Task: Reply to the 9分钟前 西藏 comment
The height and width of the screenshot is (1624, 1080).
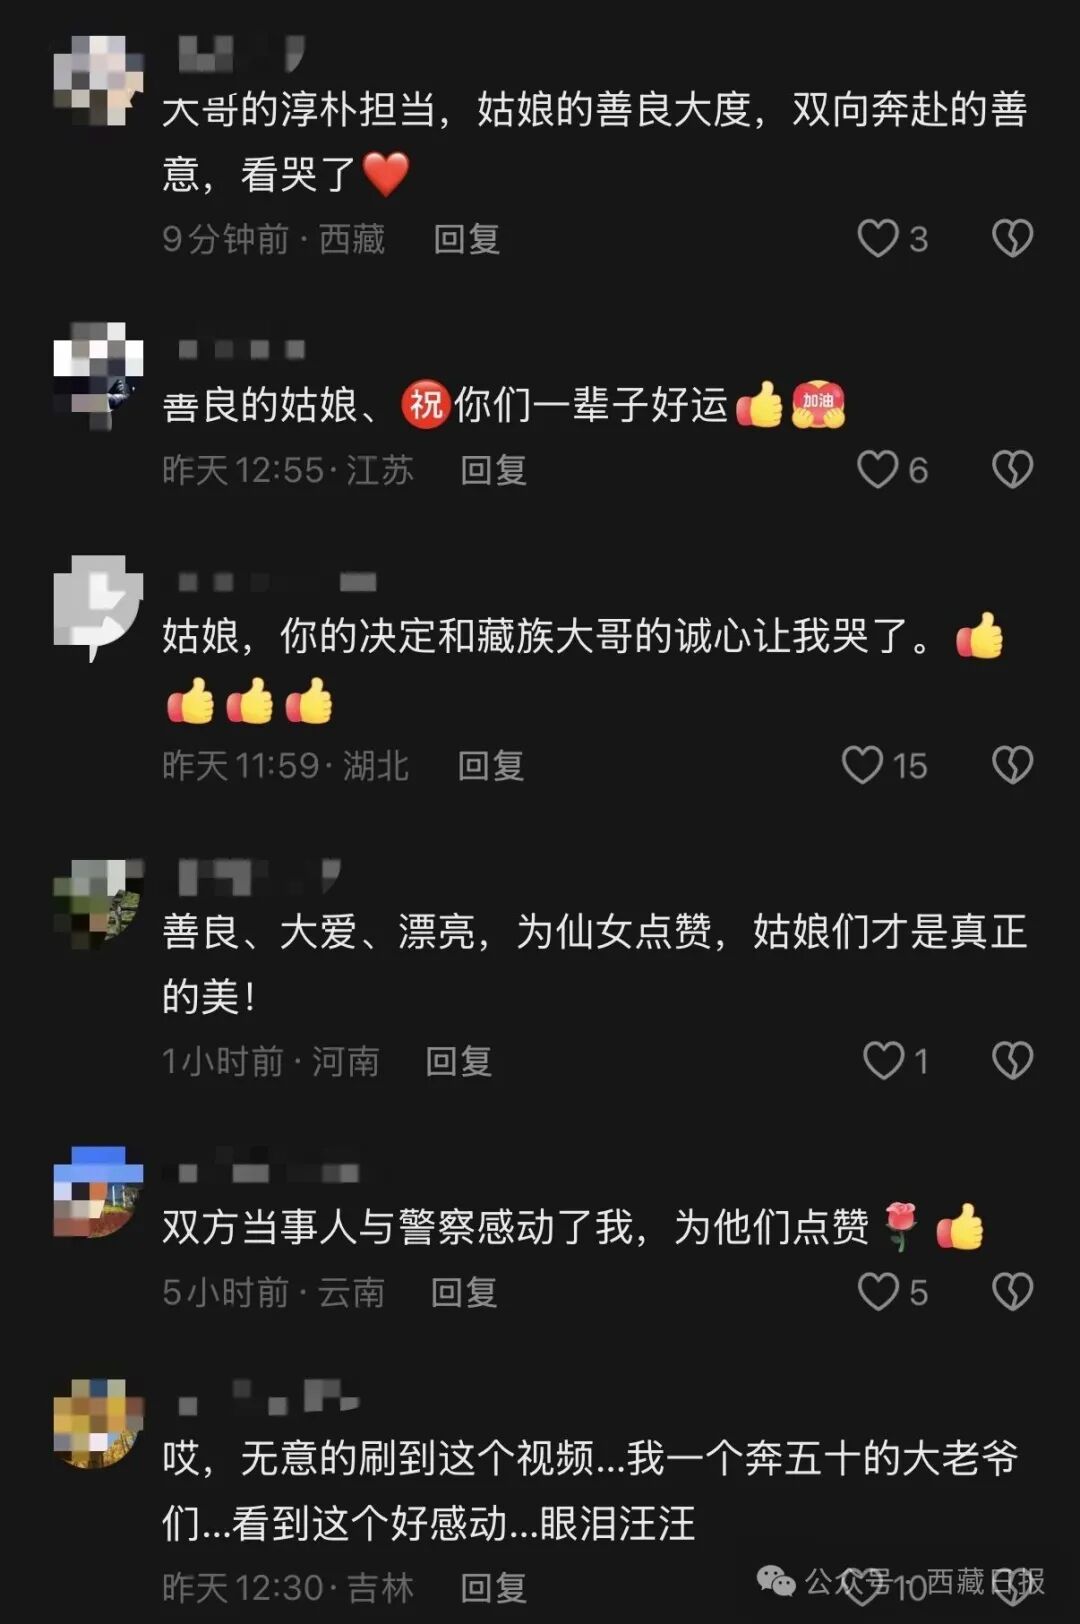Action: tap(466, 239)
